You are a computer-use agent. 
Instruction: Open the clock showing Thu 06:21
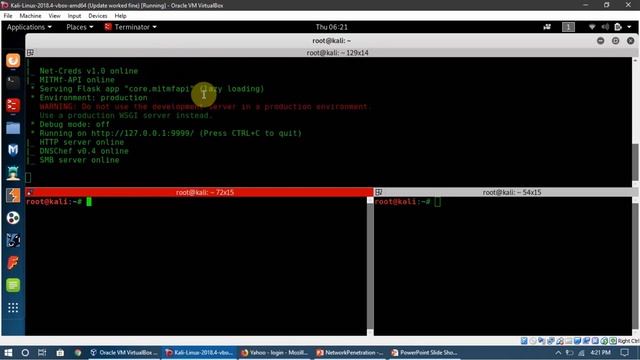[331, 27]
